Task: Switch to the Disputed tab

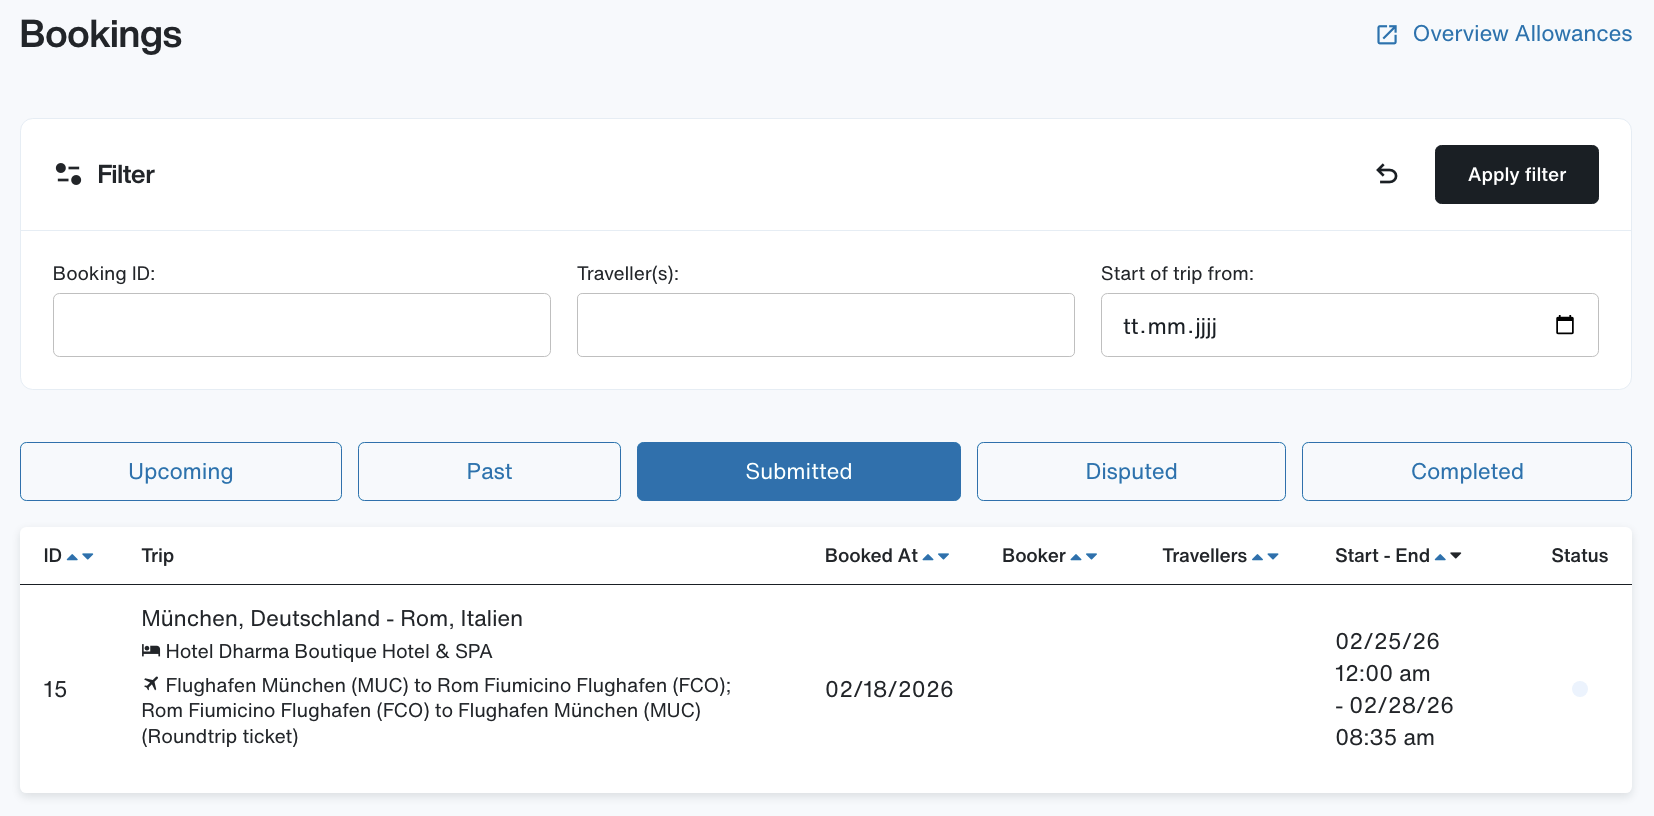Action: [1131, 471]
